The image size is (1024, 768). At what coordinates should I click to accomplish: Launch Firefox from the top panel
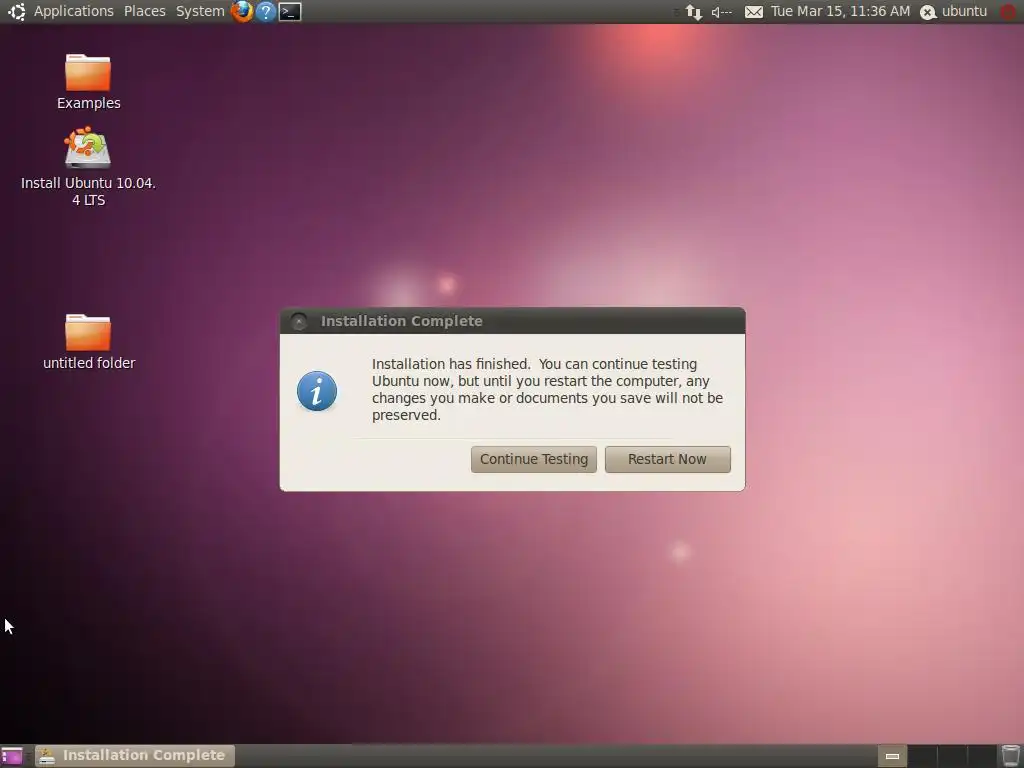pyautogui.click(x=242, y=11)
